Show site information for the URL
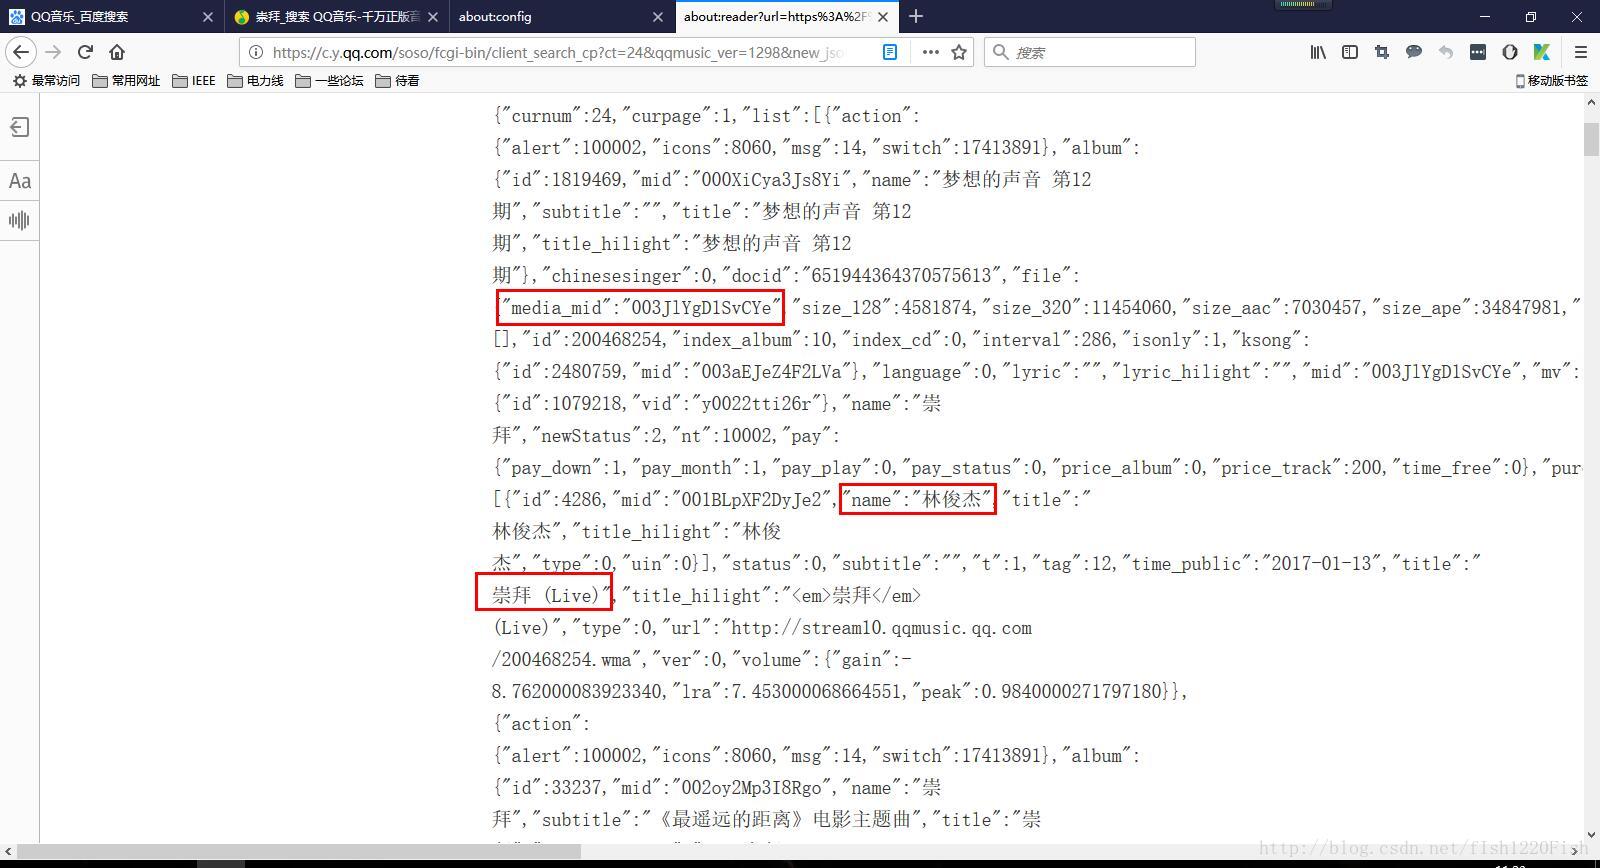This screenshot has width=1600, height=868. 256,52
